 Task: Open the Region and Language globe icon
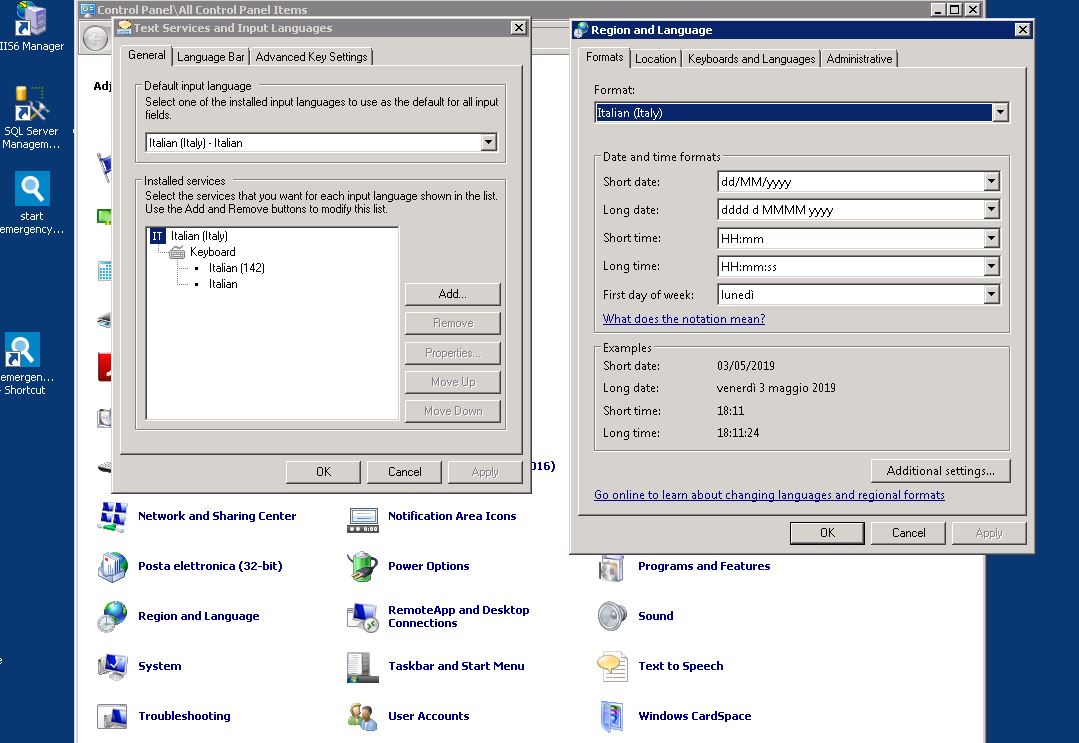click(x=113, y=616)
